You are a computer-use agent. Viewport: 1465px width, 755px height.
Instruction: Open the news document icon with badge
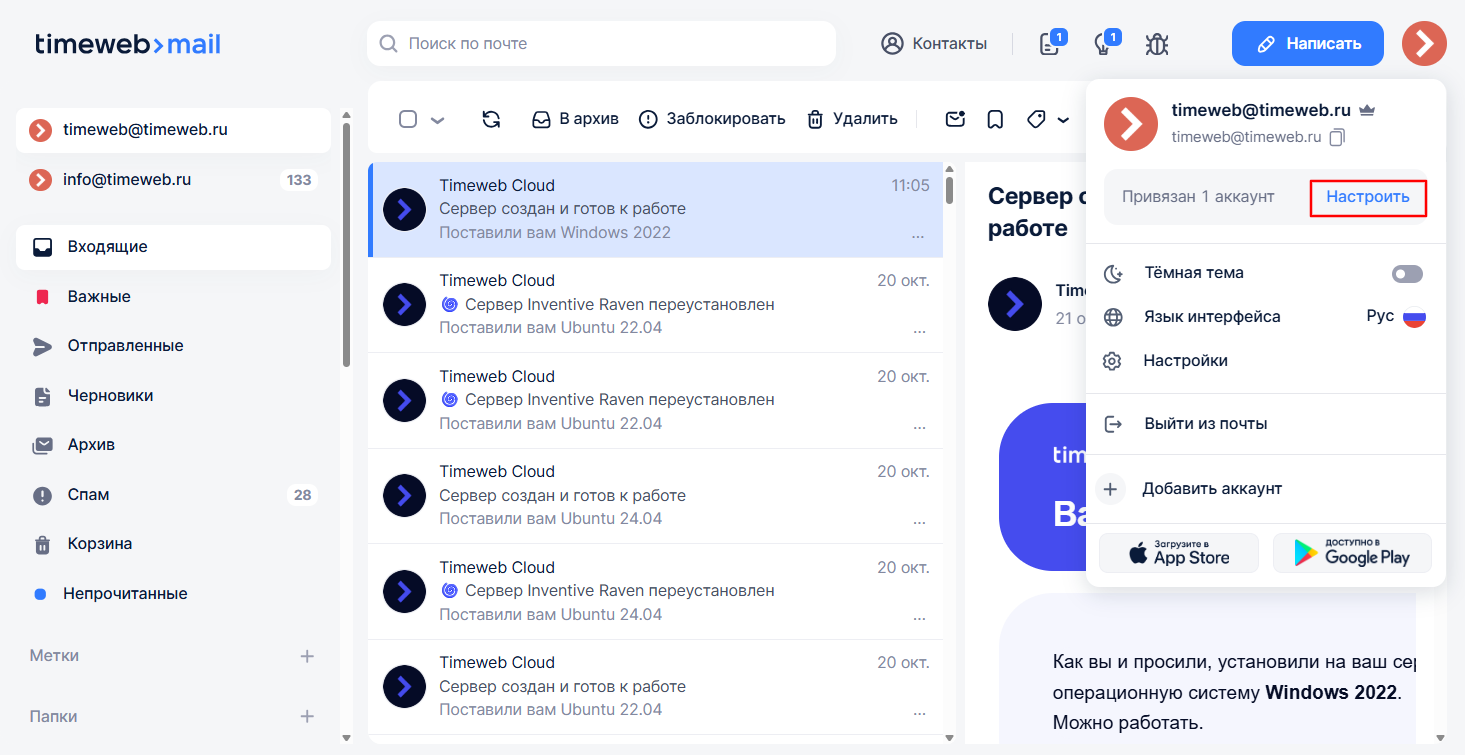(1049, 44)
